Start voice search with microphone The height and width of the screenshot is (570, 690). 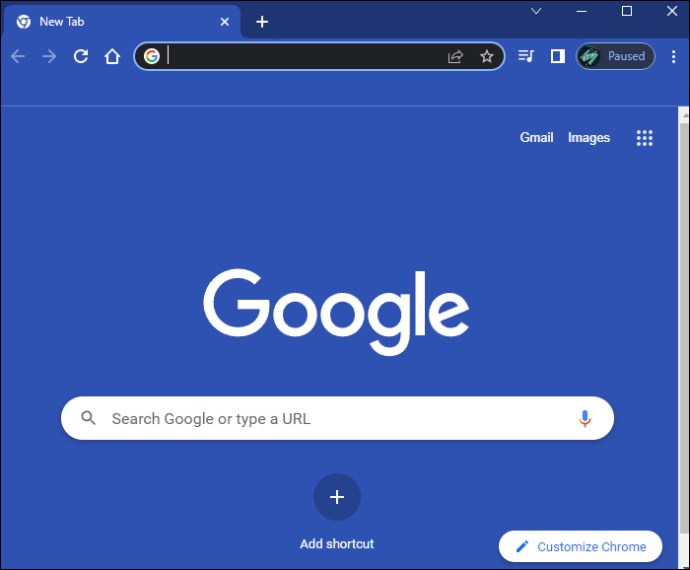(585, 419)
